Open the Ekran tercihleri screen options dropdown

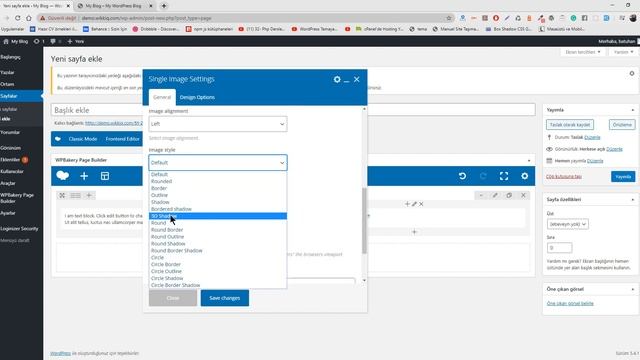[x=582, y=52]
